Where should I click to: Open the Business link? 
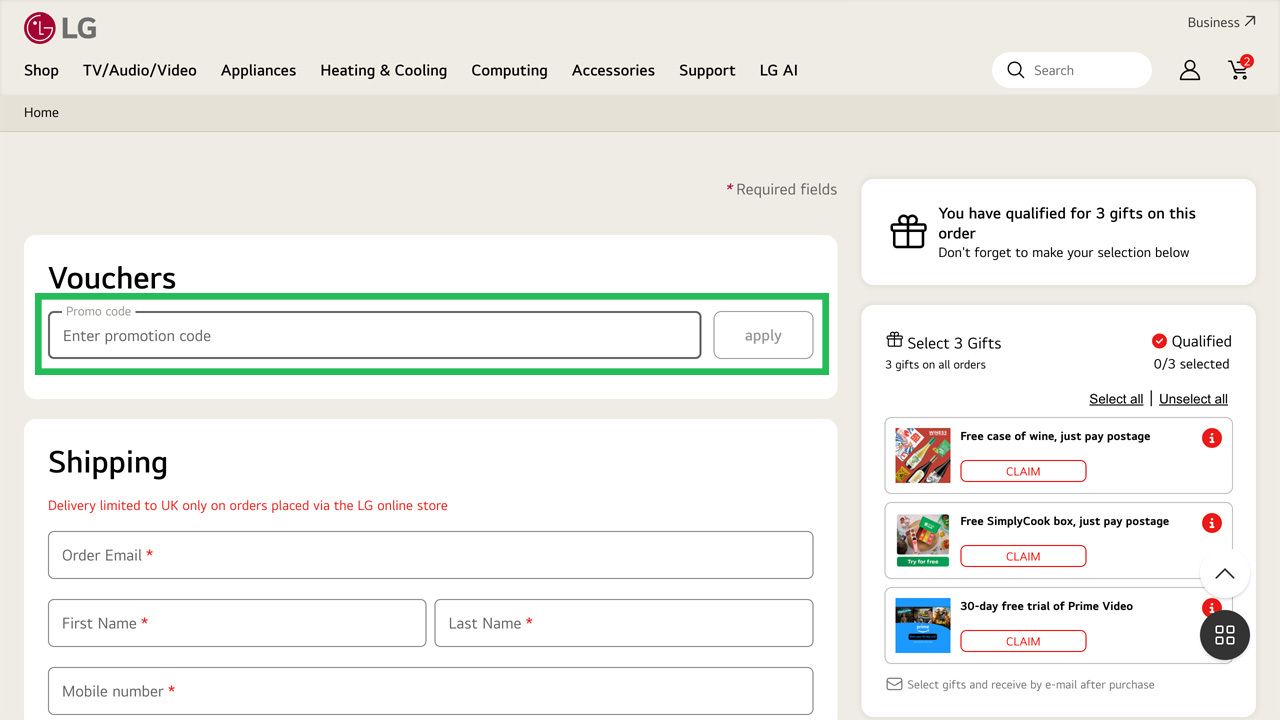click(x=1213, y=22)
